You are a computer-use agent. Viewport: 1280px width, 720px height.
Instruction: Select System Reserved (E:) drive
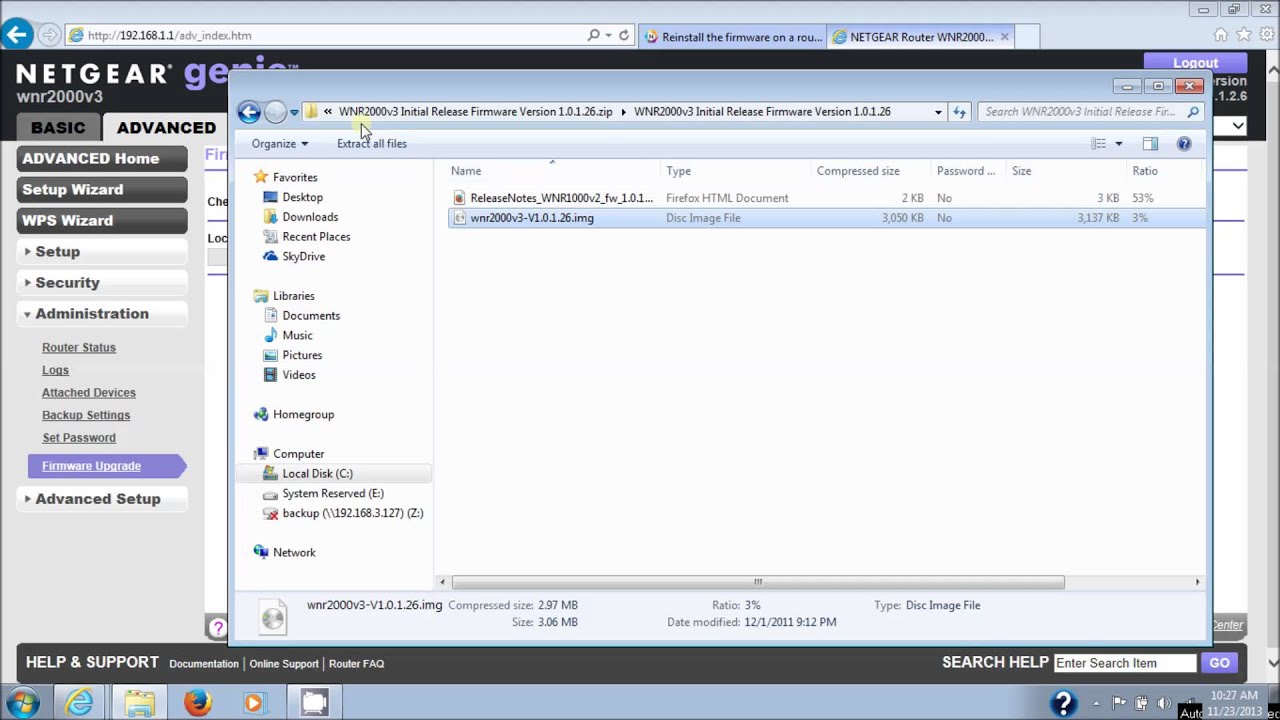[332, 493]
